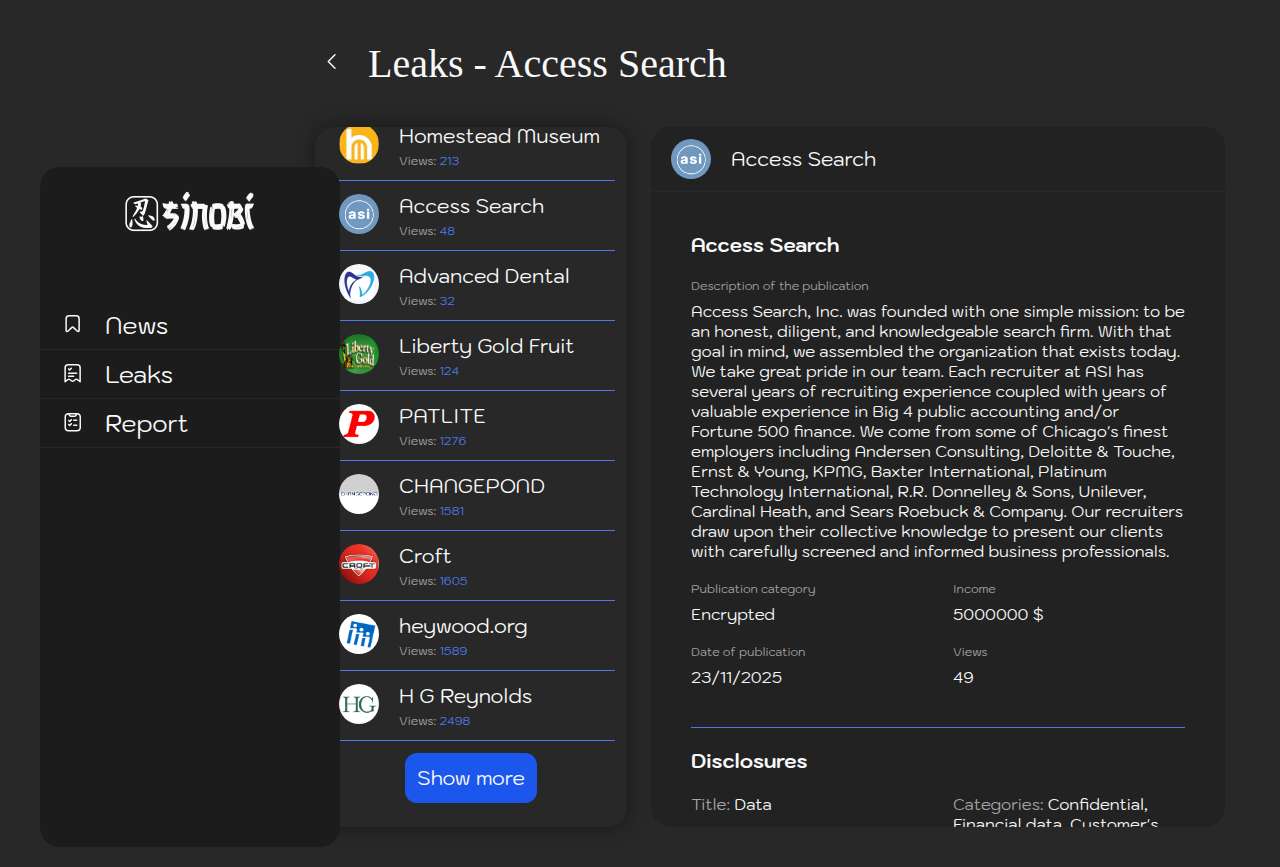The image size is (1280, 867).
Task: Click the checklist icon next to Report
Action: click(x=73, y=422)
